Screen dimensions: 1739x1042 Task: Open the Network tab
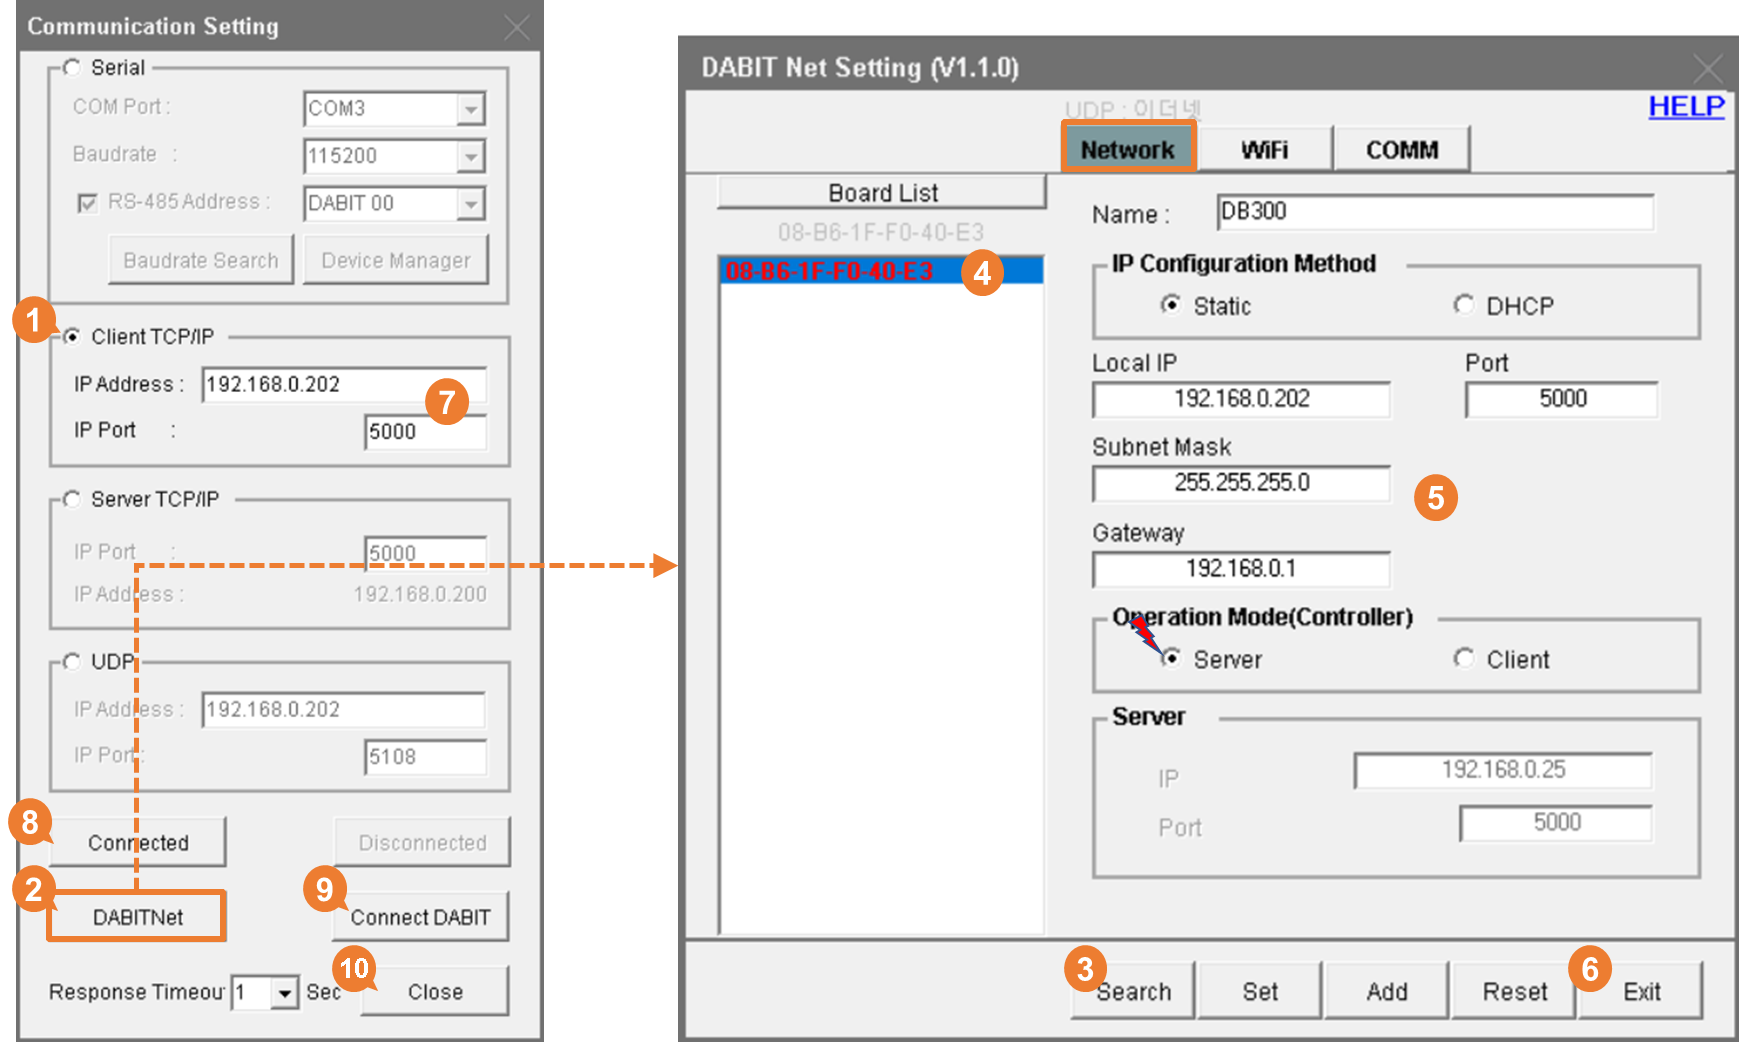[x=1128, y=148]
